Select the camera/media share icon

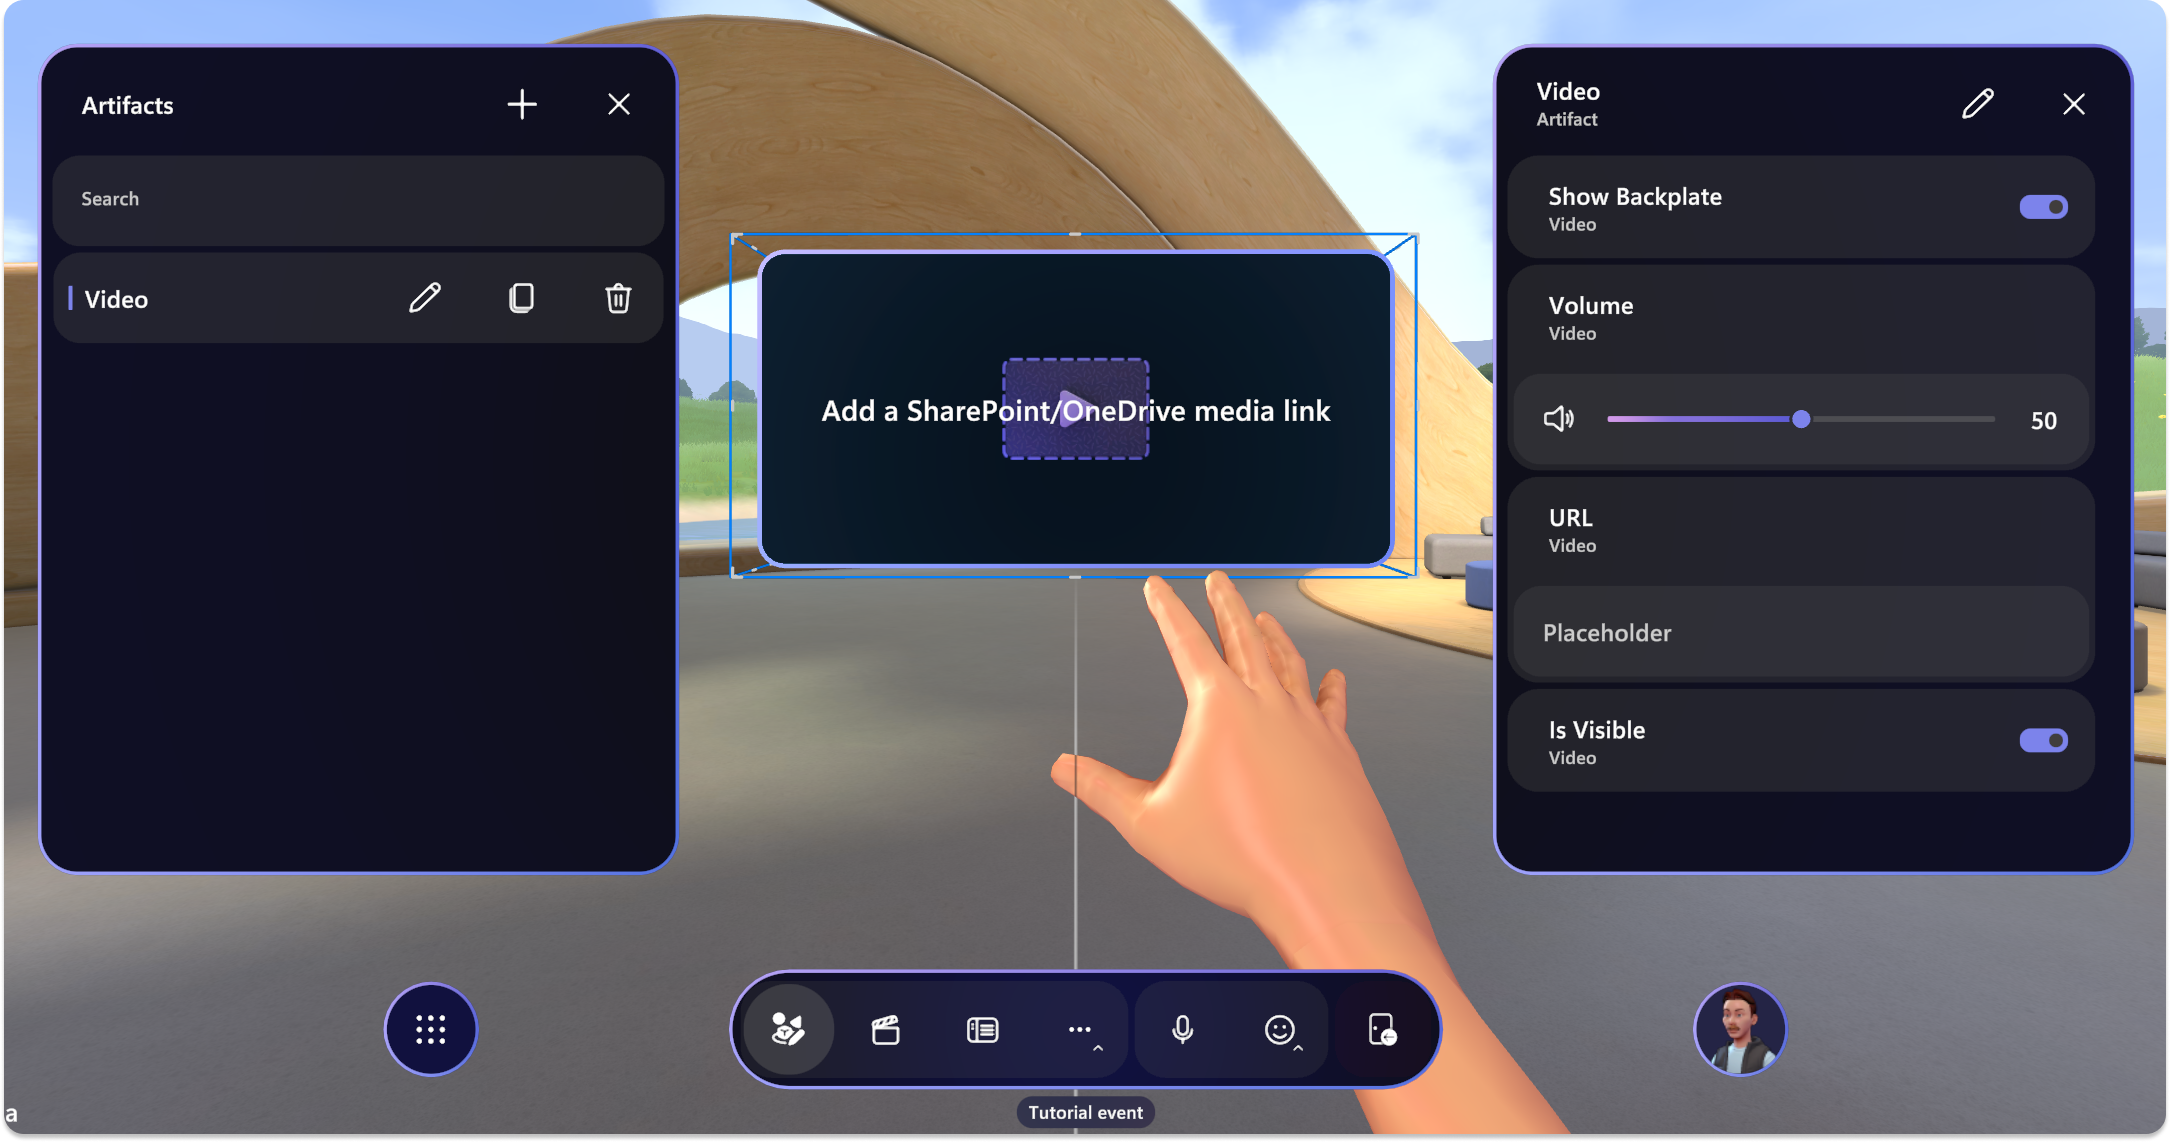pyautogui.click(x=888, y=1030)
